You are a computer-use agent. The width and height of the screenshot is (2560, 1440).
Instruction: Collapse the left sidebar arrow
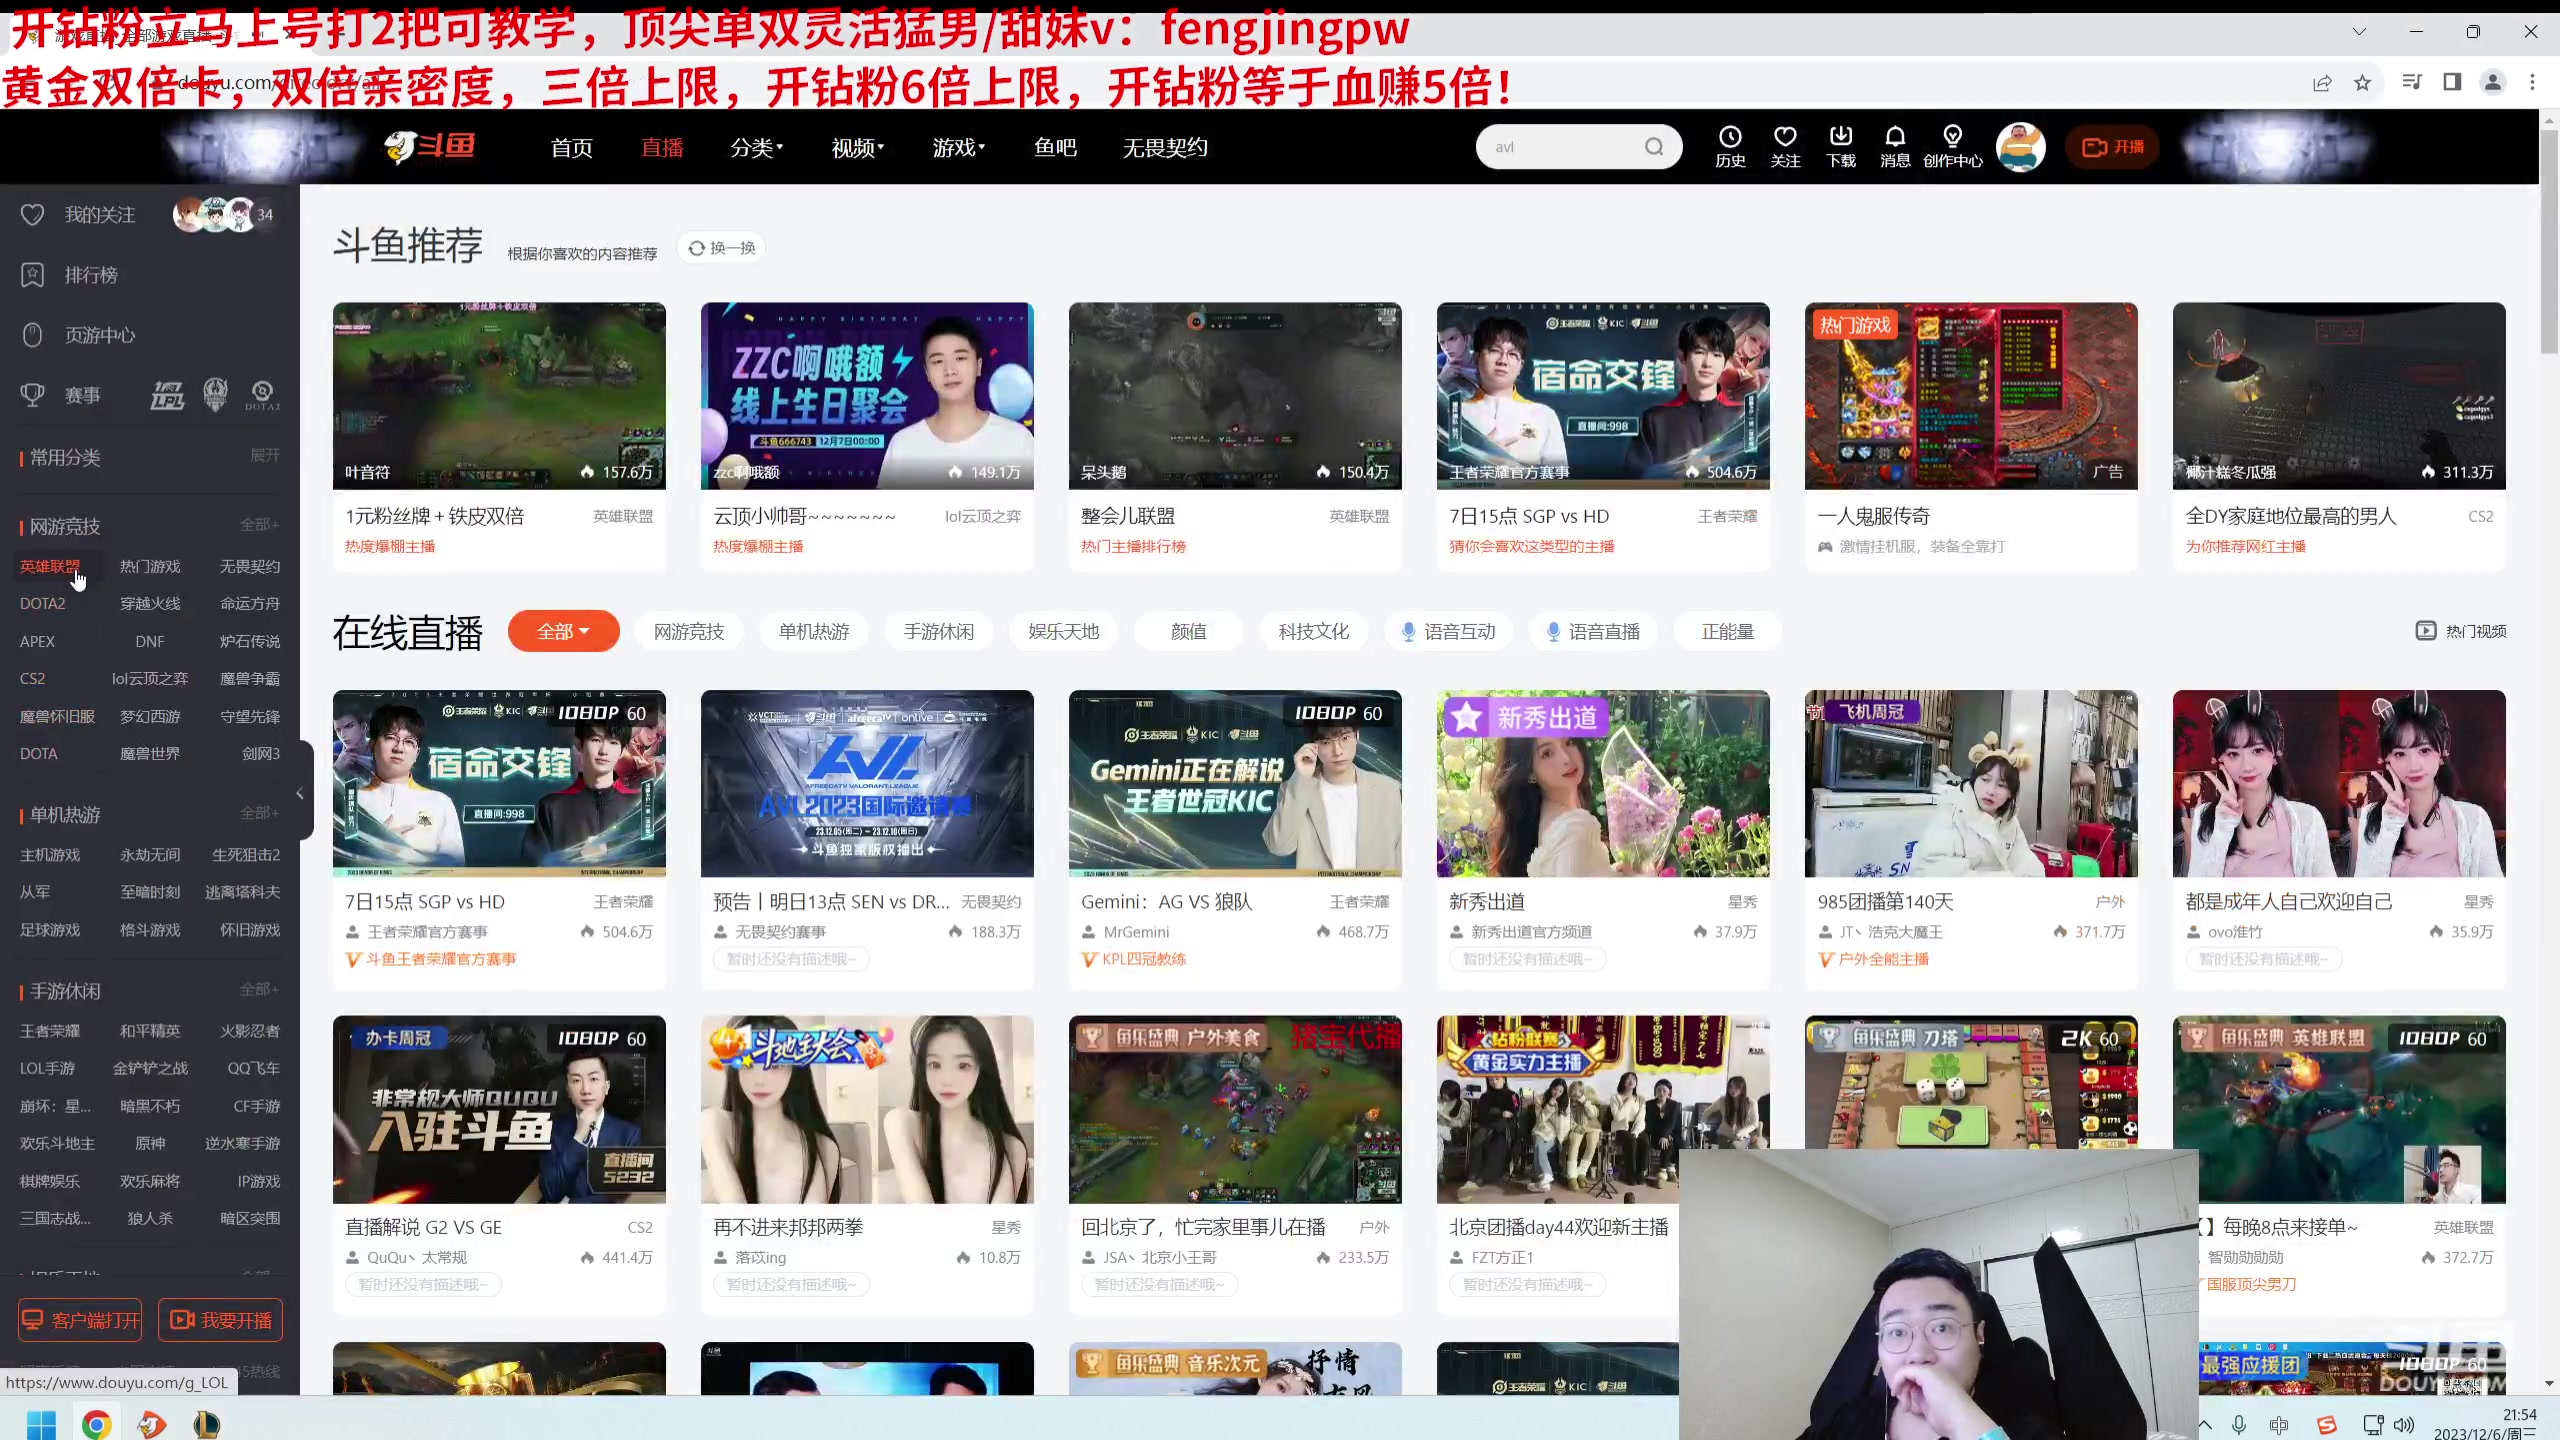tap(300, 793)
